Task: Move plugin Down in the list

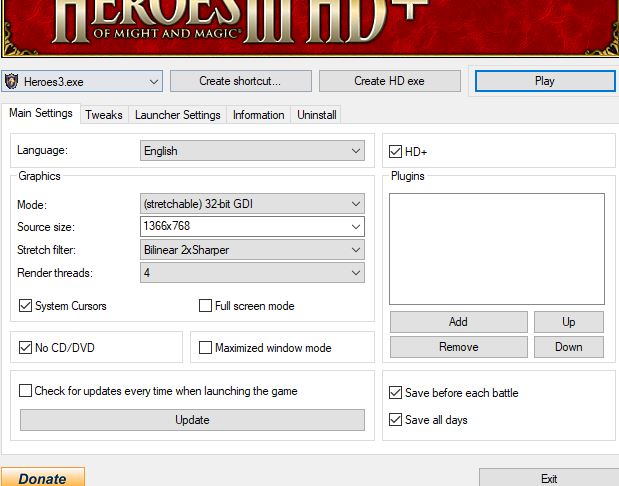Action: coord(569,347)
